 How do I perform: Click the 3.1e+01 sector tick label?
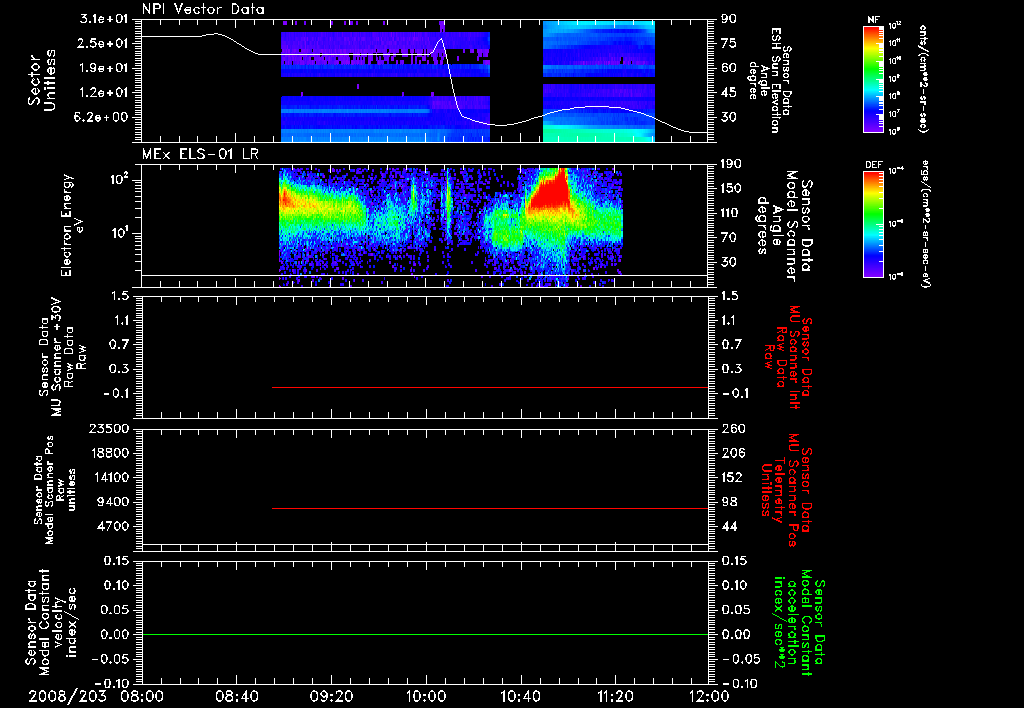(x=103, y=19)
